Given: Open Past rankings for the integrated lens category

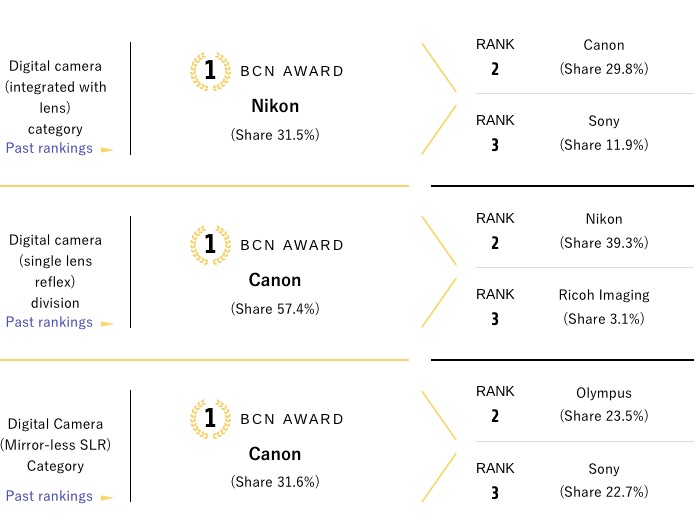Looking at the screenshot, I should tap(49, 148).
